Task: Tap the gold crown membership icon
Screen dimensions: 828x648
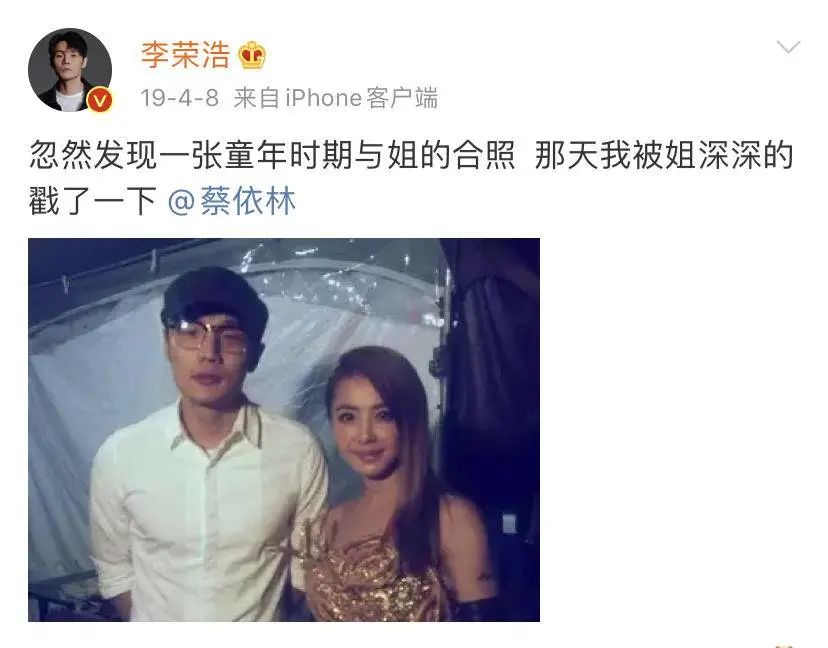Action: [251, 55]
